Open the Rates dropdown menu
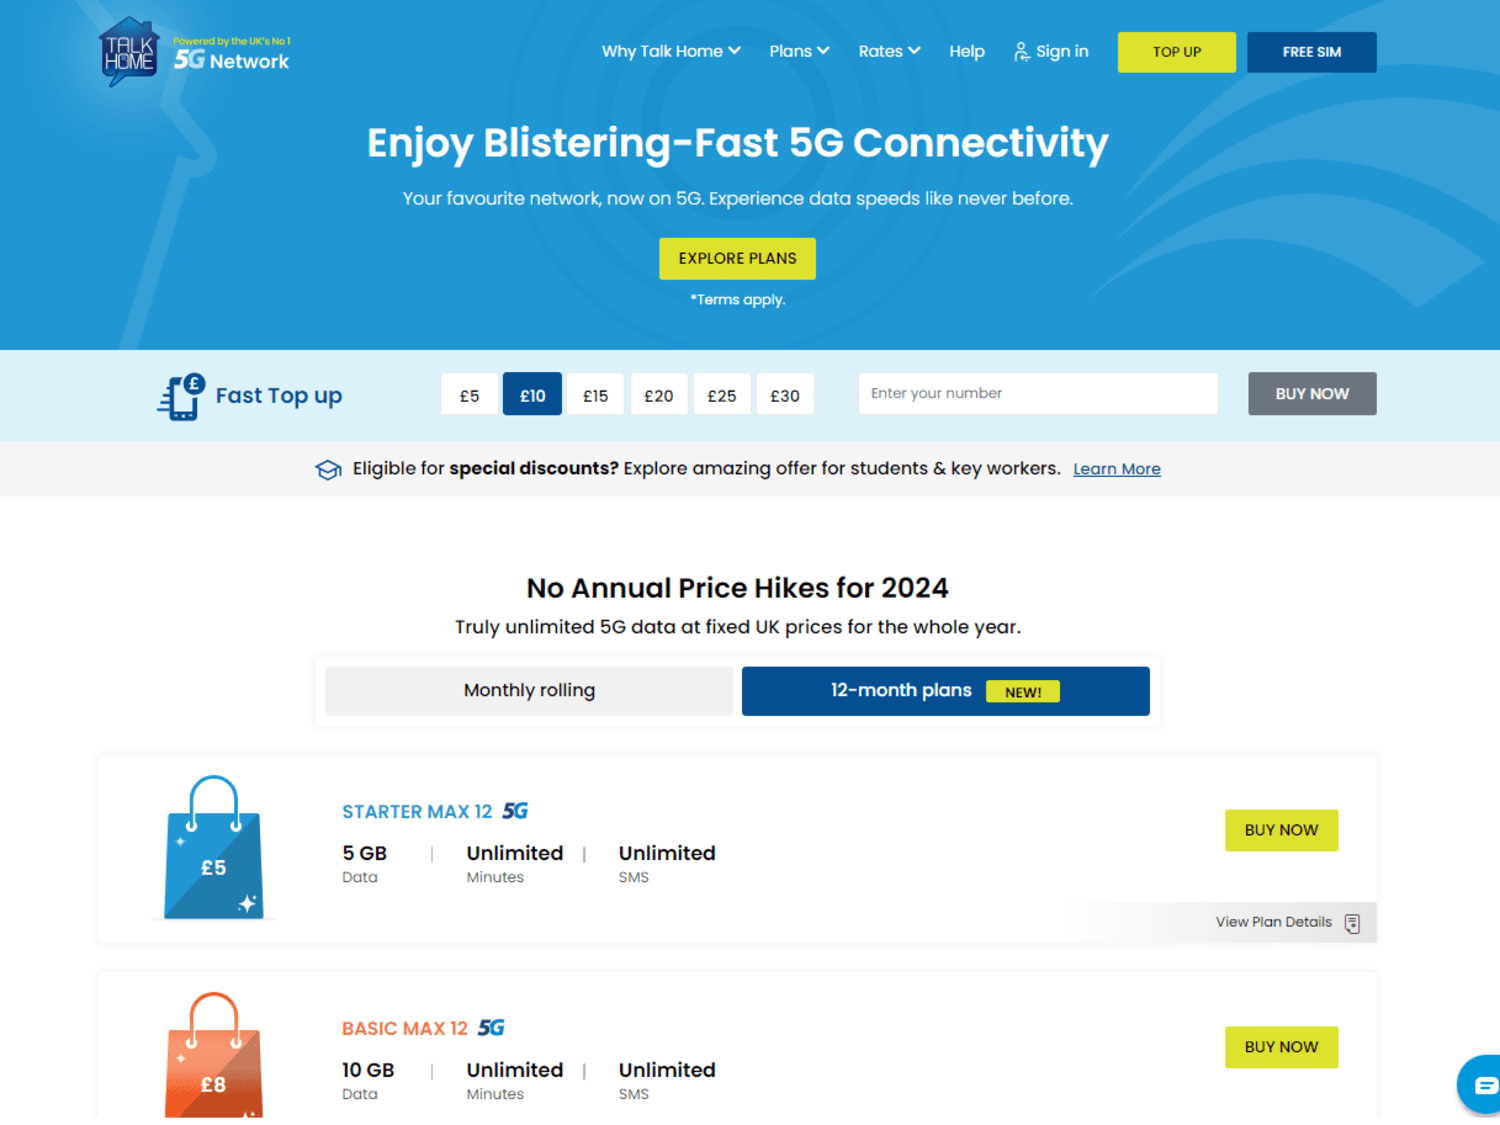 tap(889, 51)
